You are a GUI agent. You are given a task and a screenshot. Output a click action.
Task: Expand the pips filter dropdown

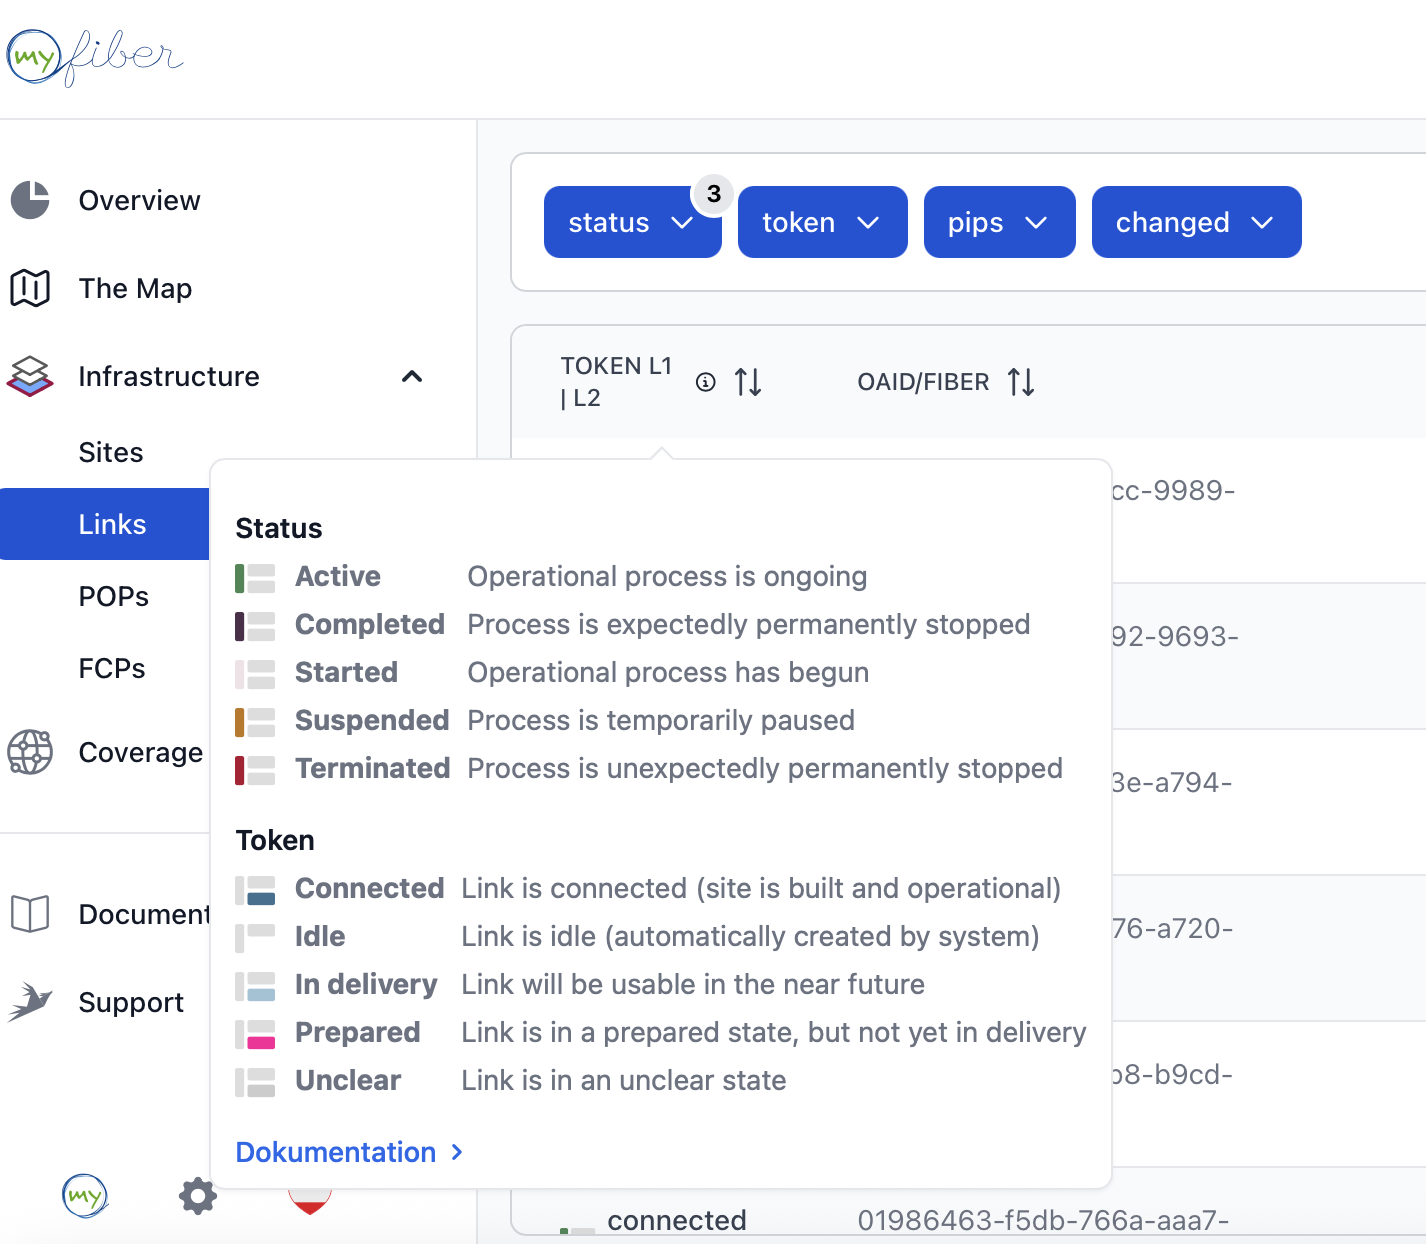[999, 222]
